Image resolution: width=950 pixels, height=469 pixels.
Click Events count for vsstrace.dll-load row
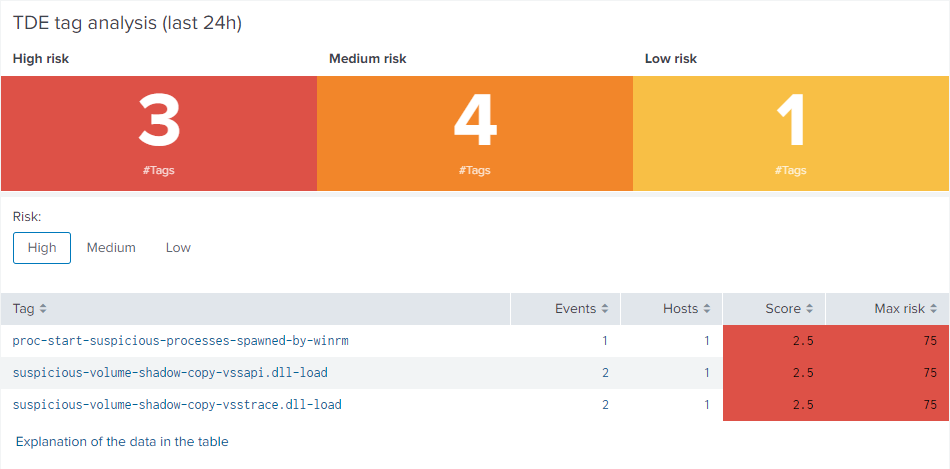(x=604, y=405)
